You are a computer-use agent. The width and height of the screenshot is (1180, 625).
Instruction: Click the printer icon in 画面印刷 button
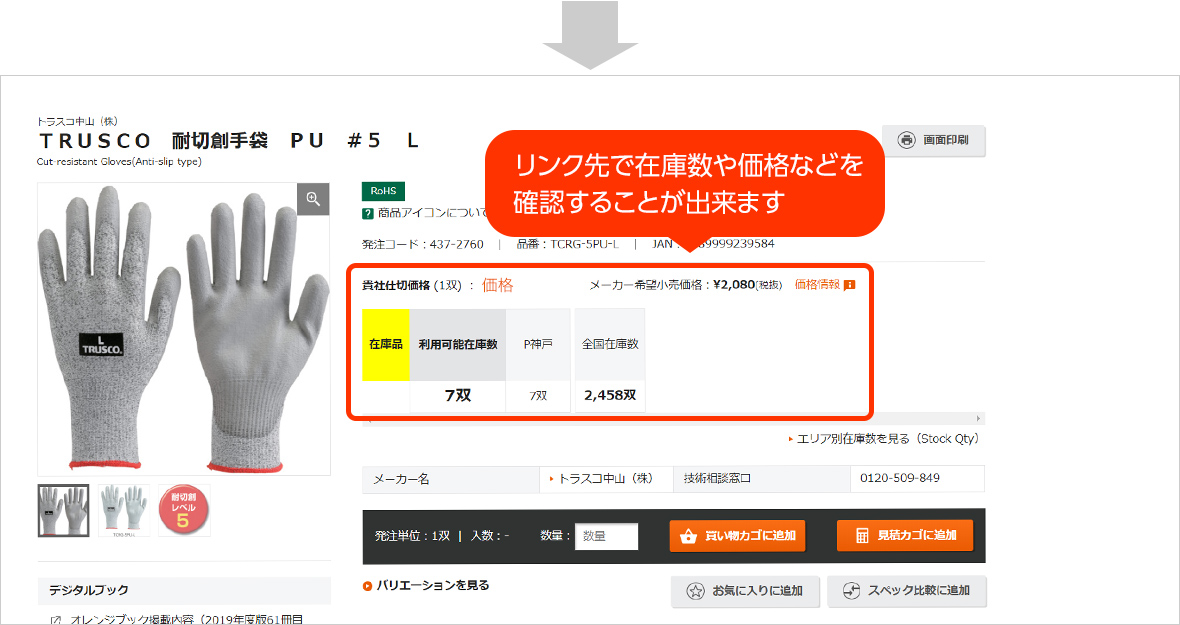click(x=907, y=141)
